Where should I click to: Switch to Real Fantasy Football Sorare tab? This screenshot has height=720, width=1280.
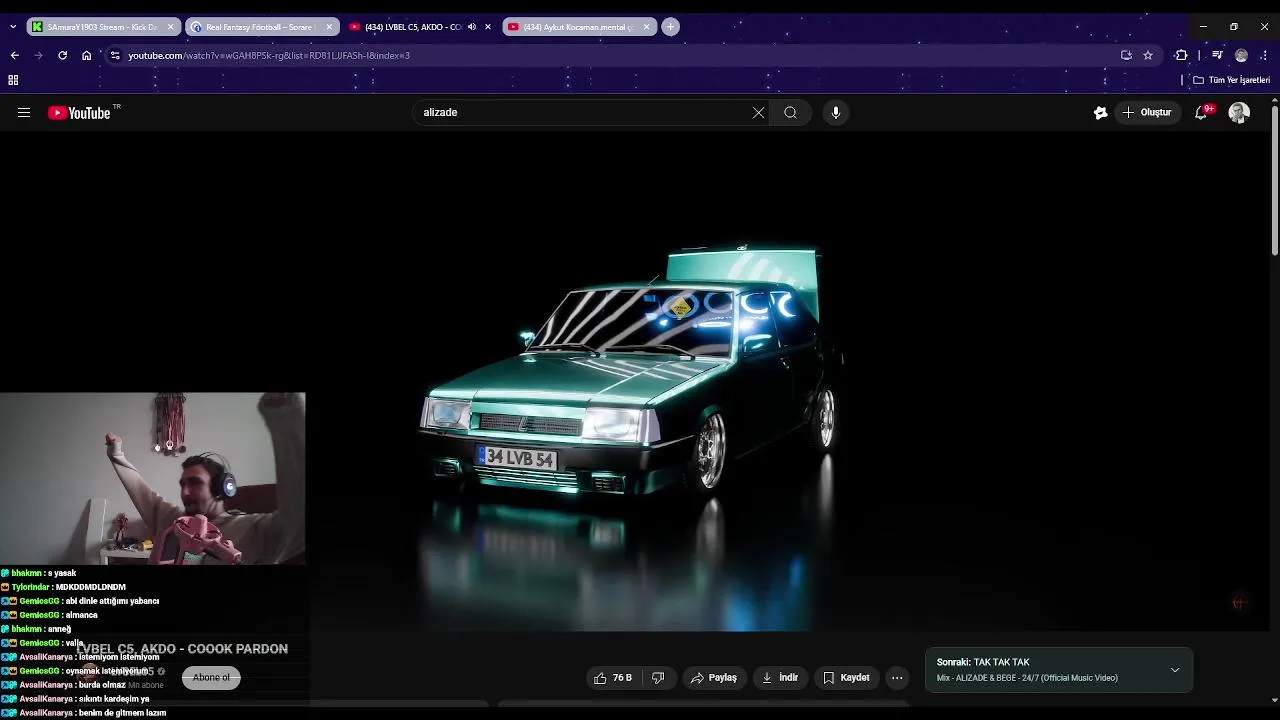262,27
